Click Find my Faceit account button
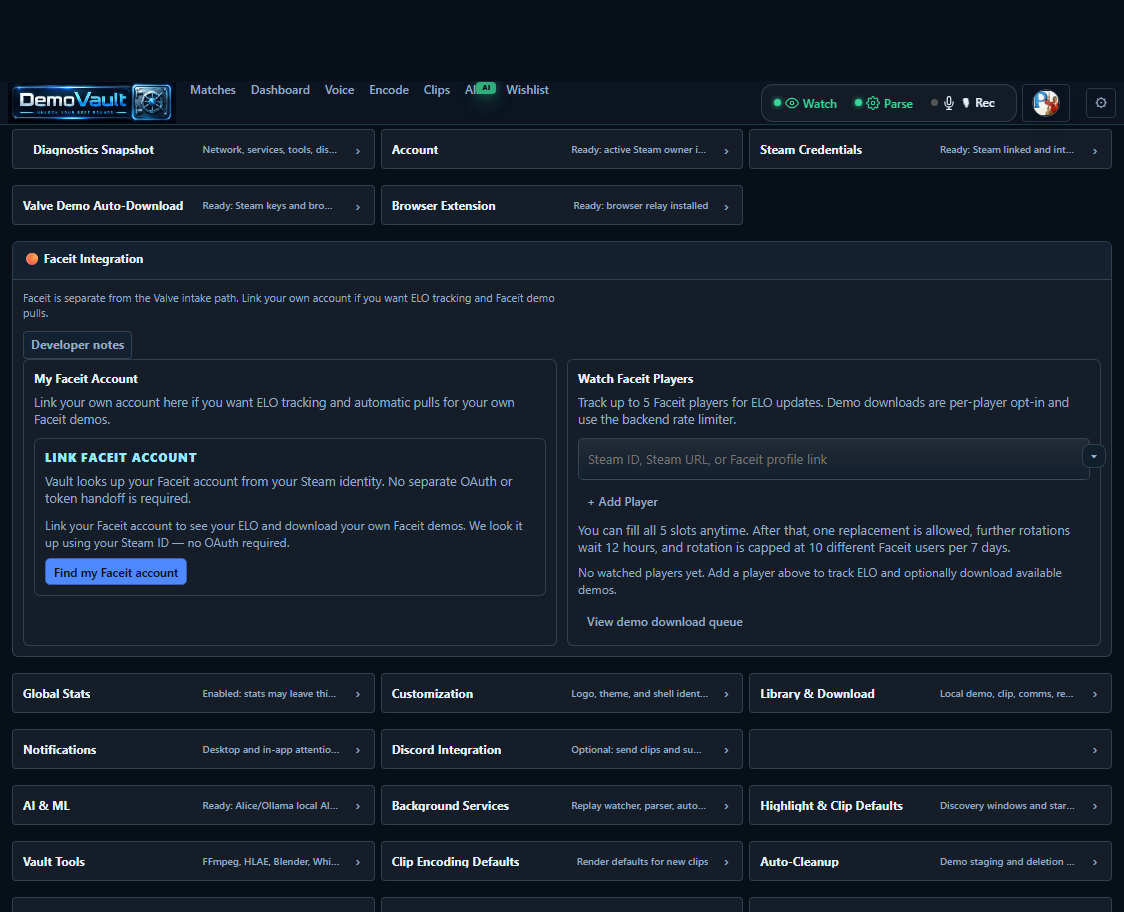 point(115,572)
